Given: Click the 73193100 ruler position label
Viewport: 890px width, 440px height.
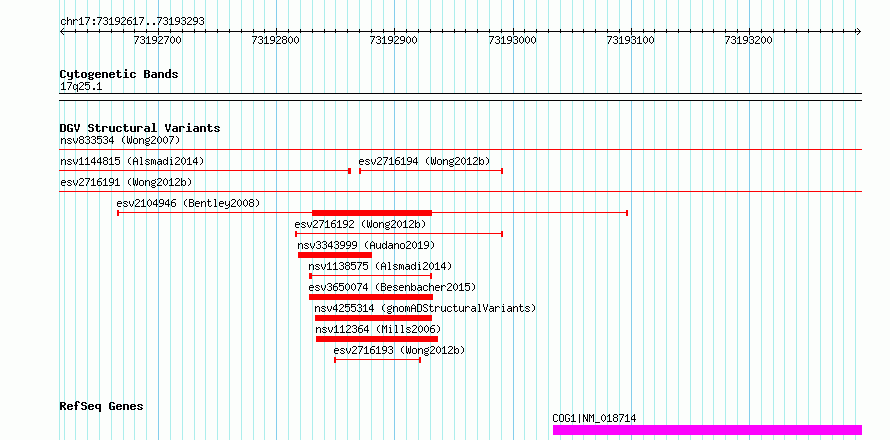Looking at the screenshot, I should tap(631, 41).
